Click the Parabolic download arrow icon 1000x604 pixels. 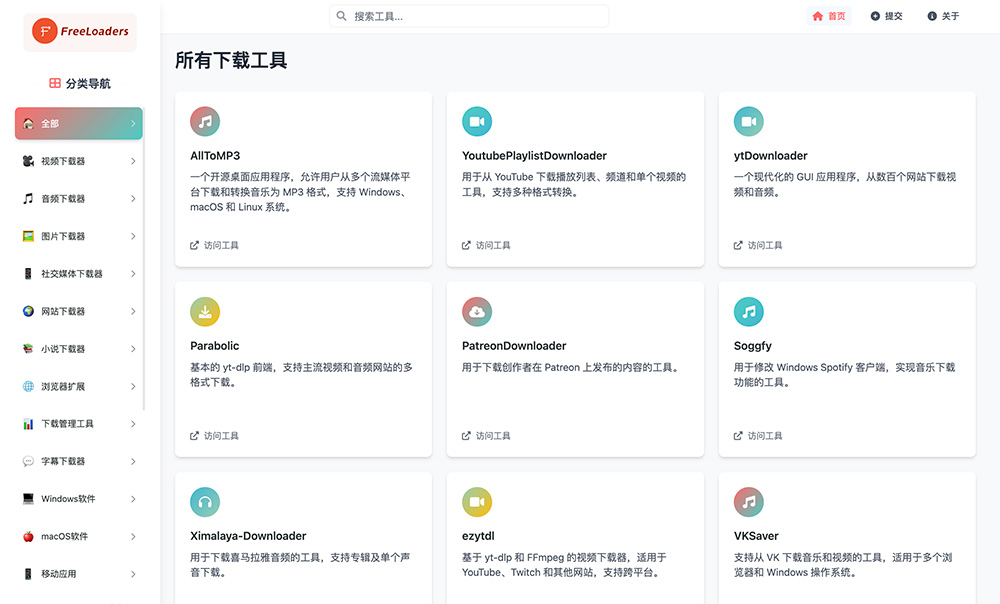tap(205, 312)
